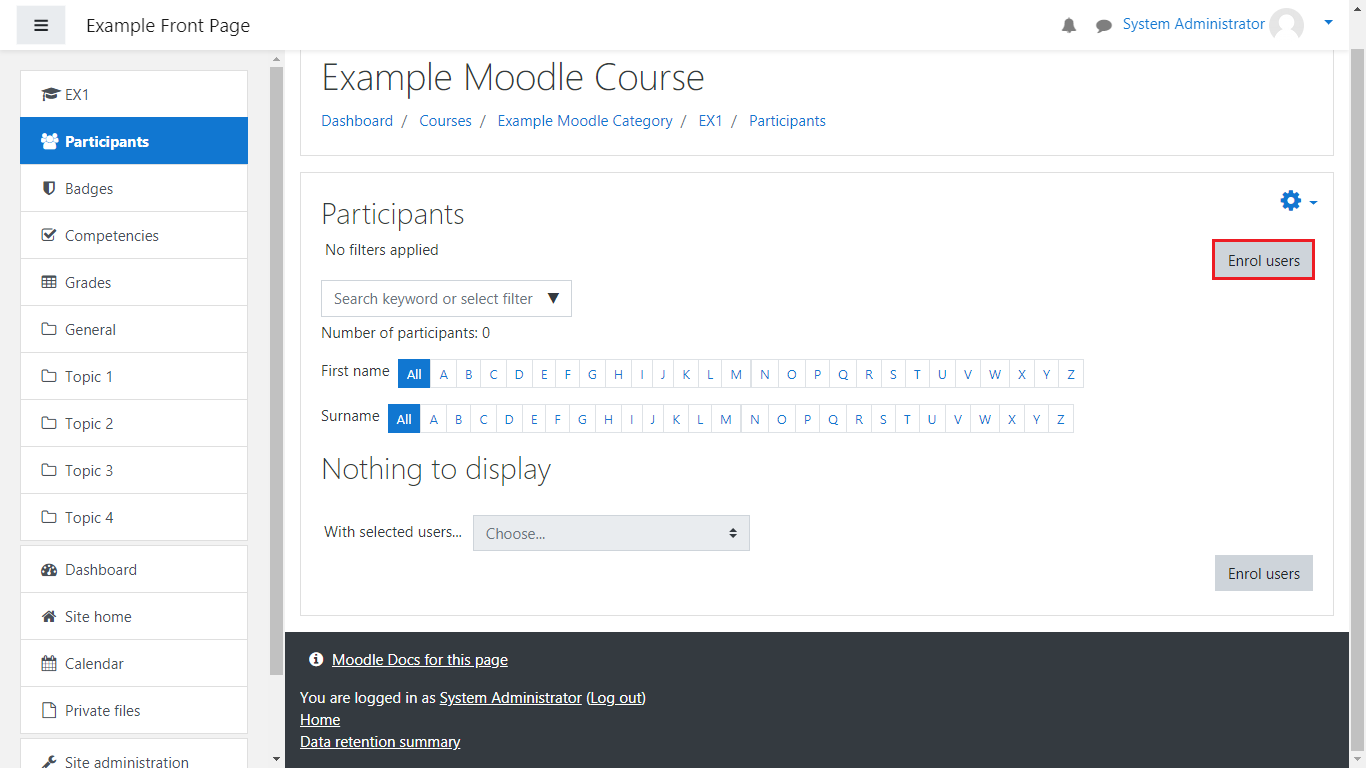Click the highlighted Enrol users button
The height and width of the screenshot is (768, 1366).
tap(1263, 260)
